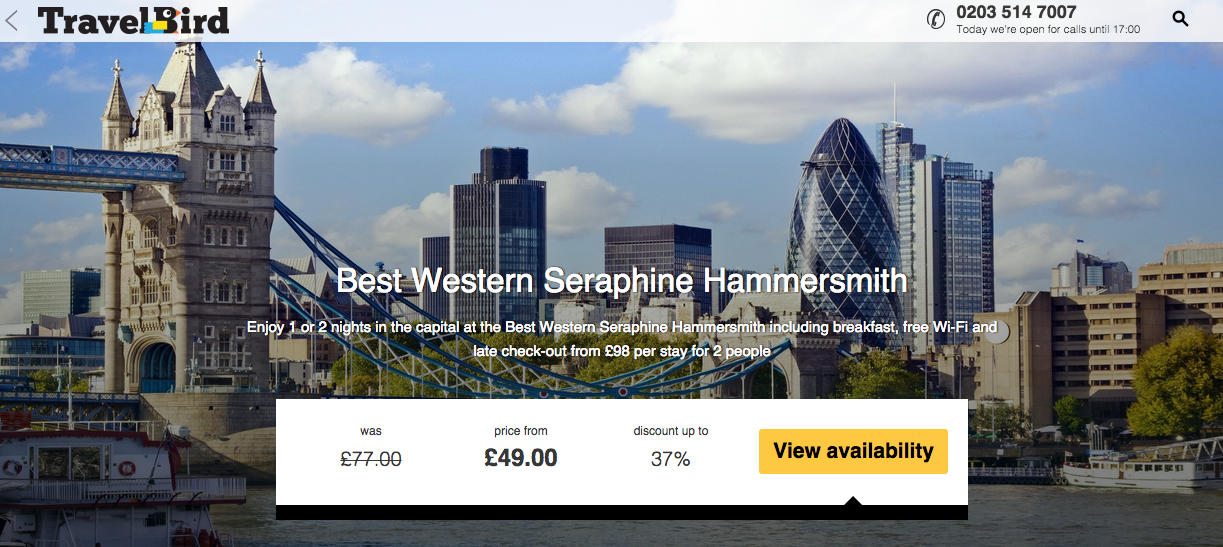Click the telephone handset icon
1223x547 pixels.
pyautogui.click(x=936, y=19)
